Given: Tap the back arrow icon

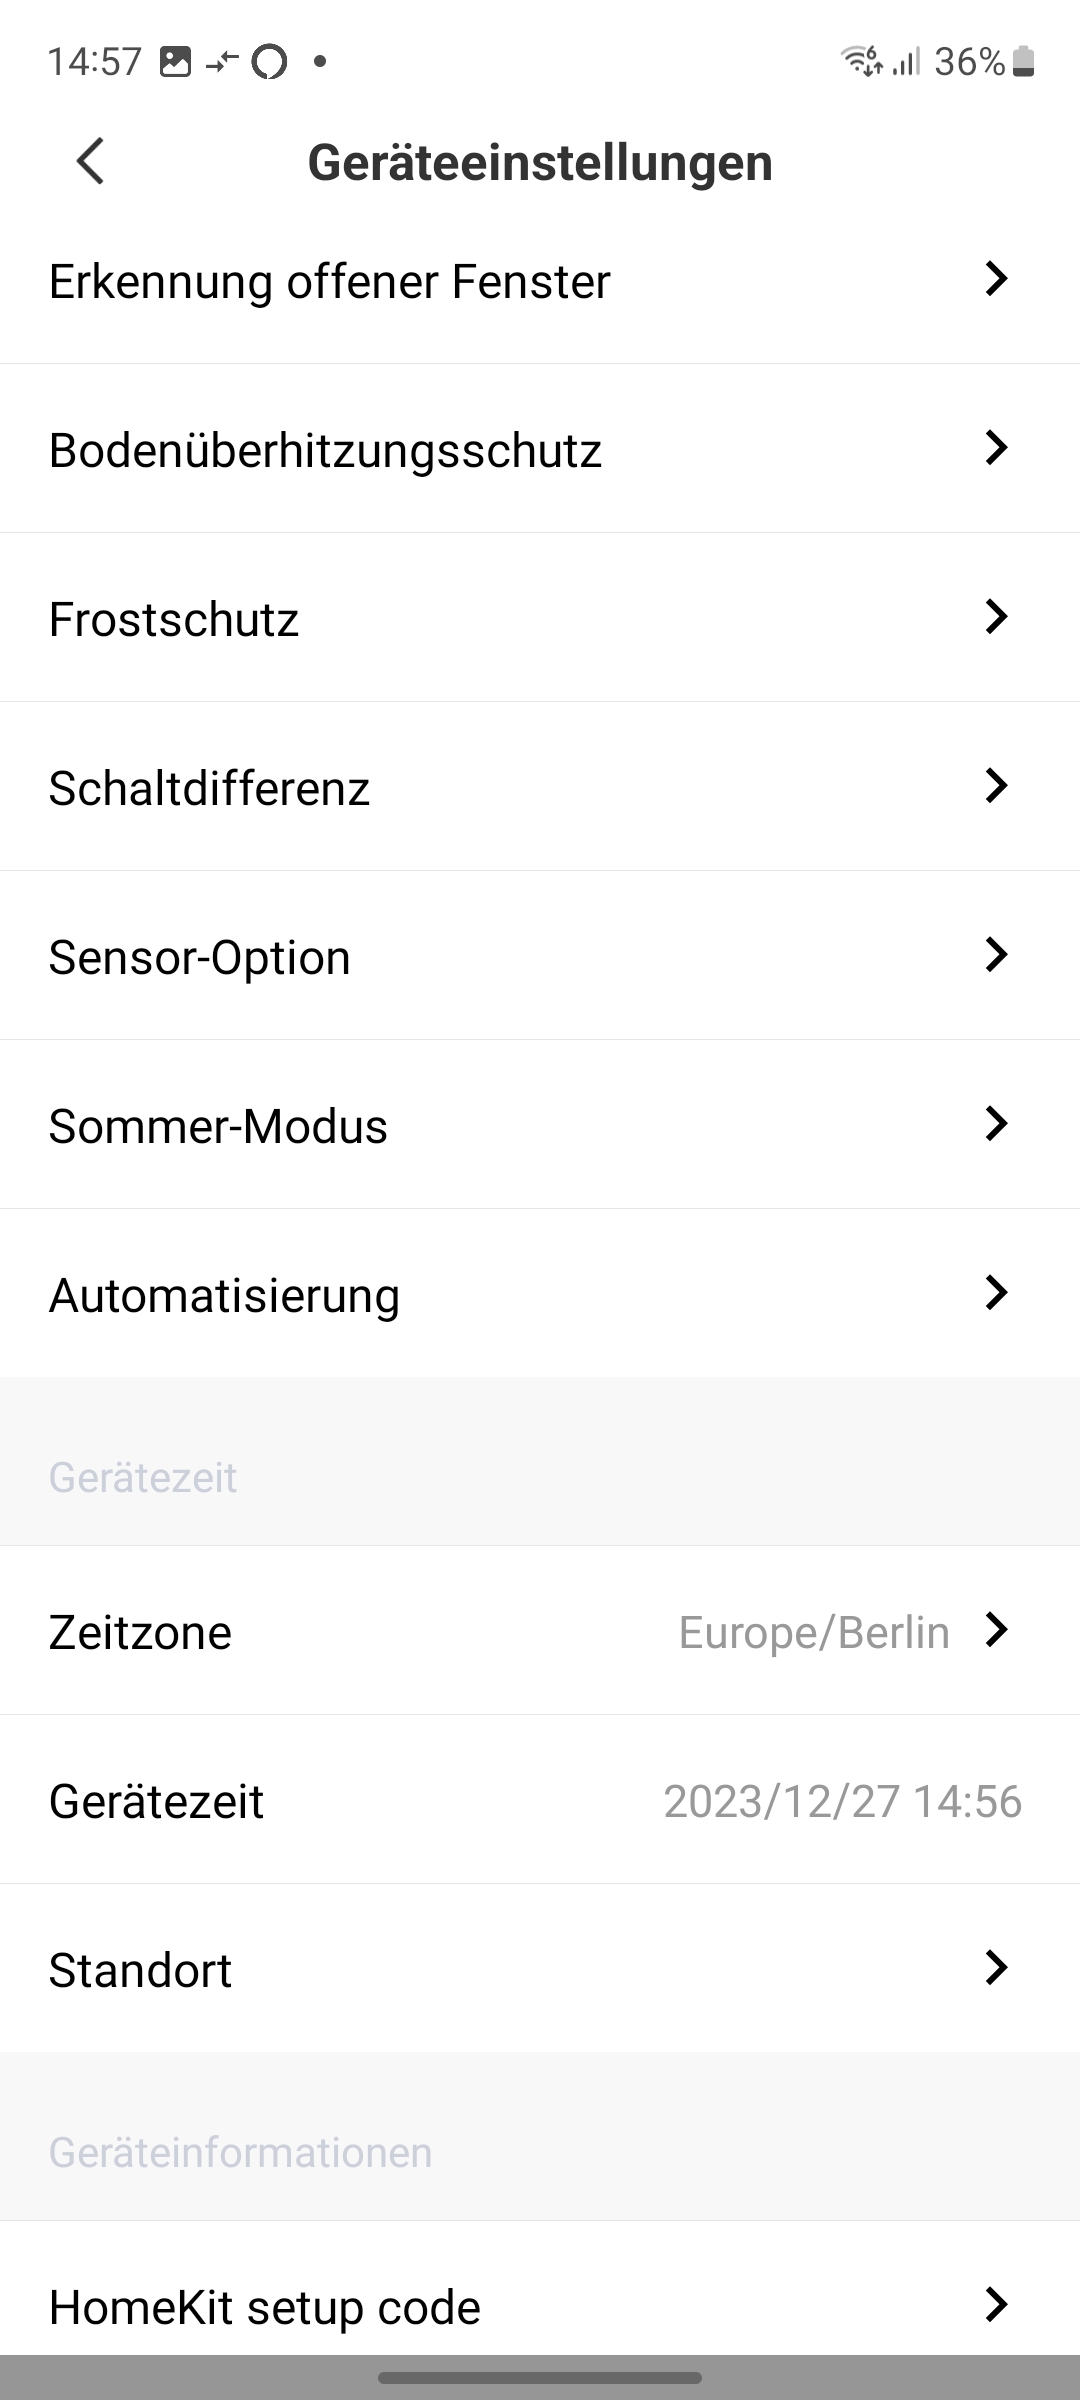Looking at the screenshot, I should click(x=90, y=161).
